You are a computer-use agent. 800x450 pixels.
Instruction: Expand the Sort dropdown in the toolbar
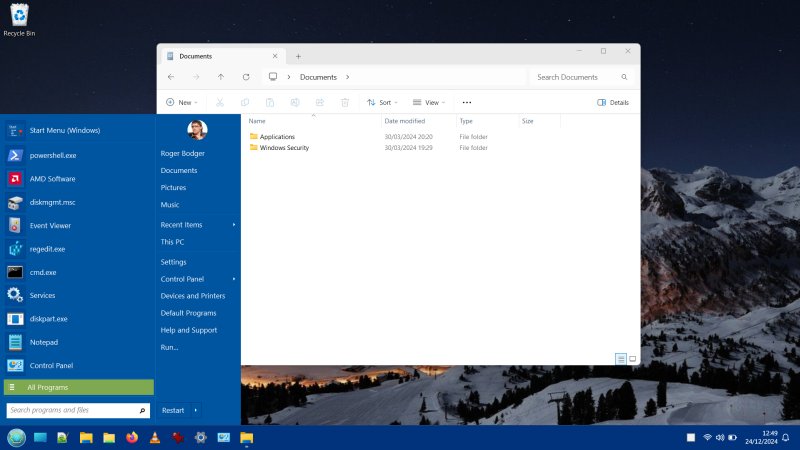[x=382, y=102]
